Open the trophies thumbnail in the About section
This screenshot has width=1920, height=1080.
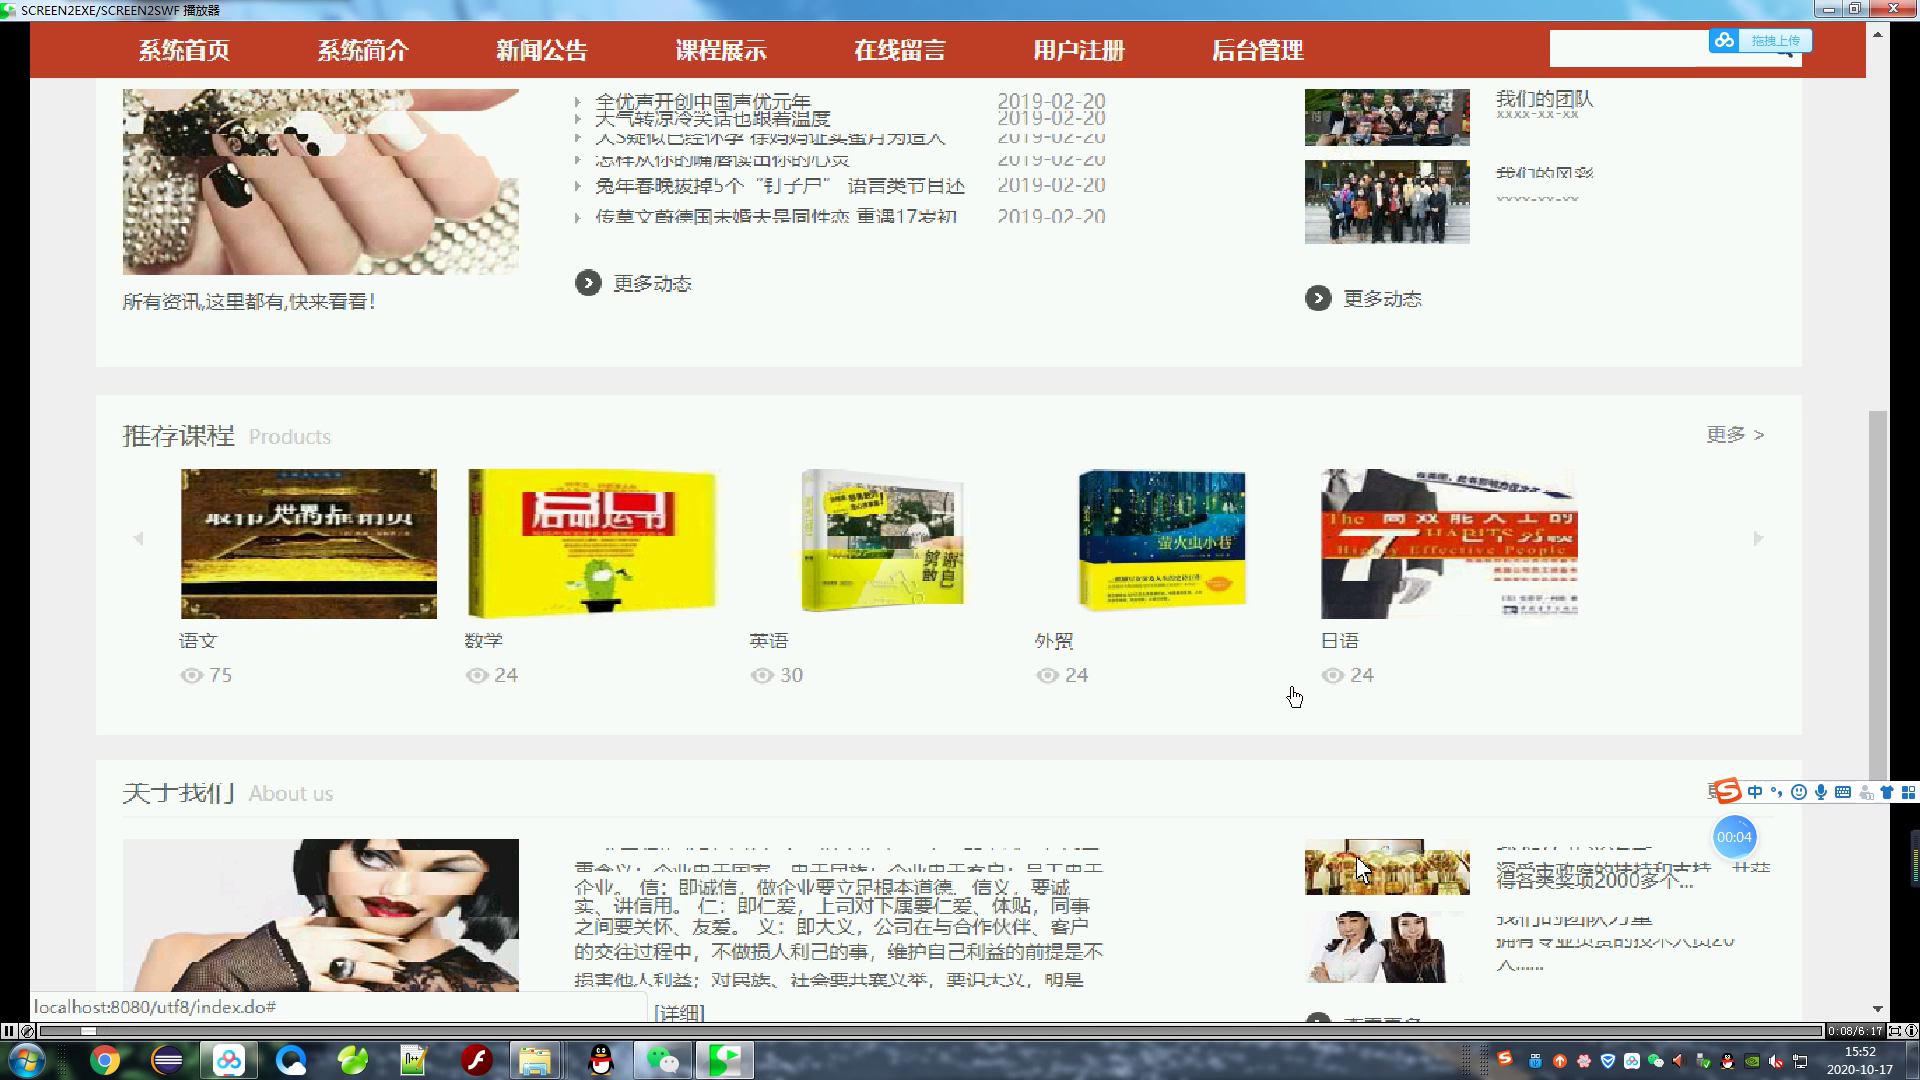pos(1387,867)
